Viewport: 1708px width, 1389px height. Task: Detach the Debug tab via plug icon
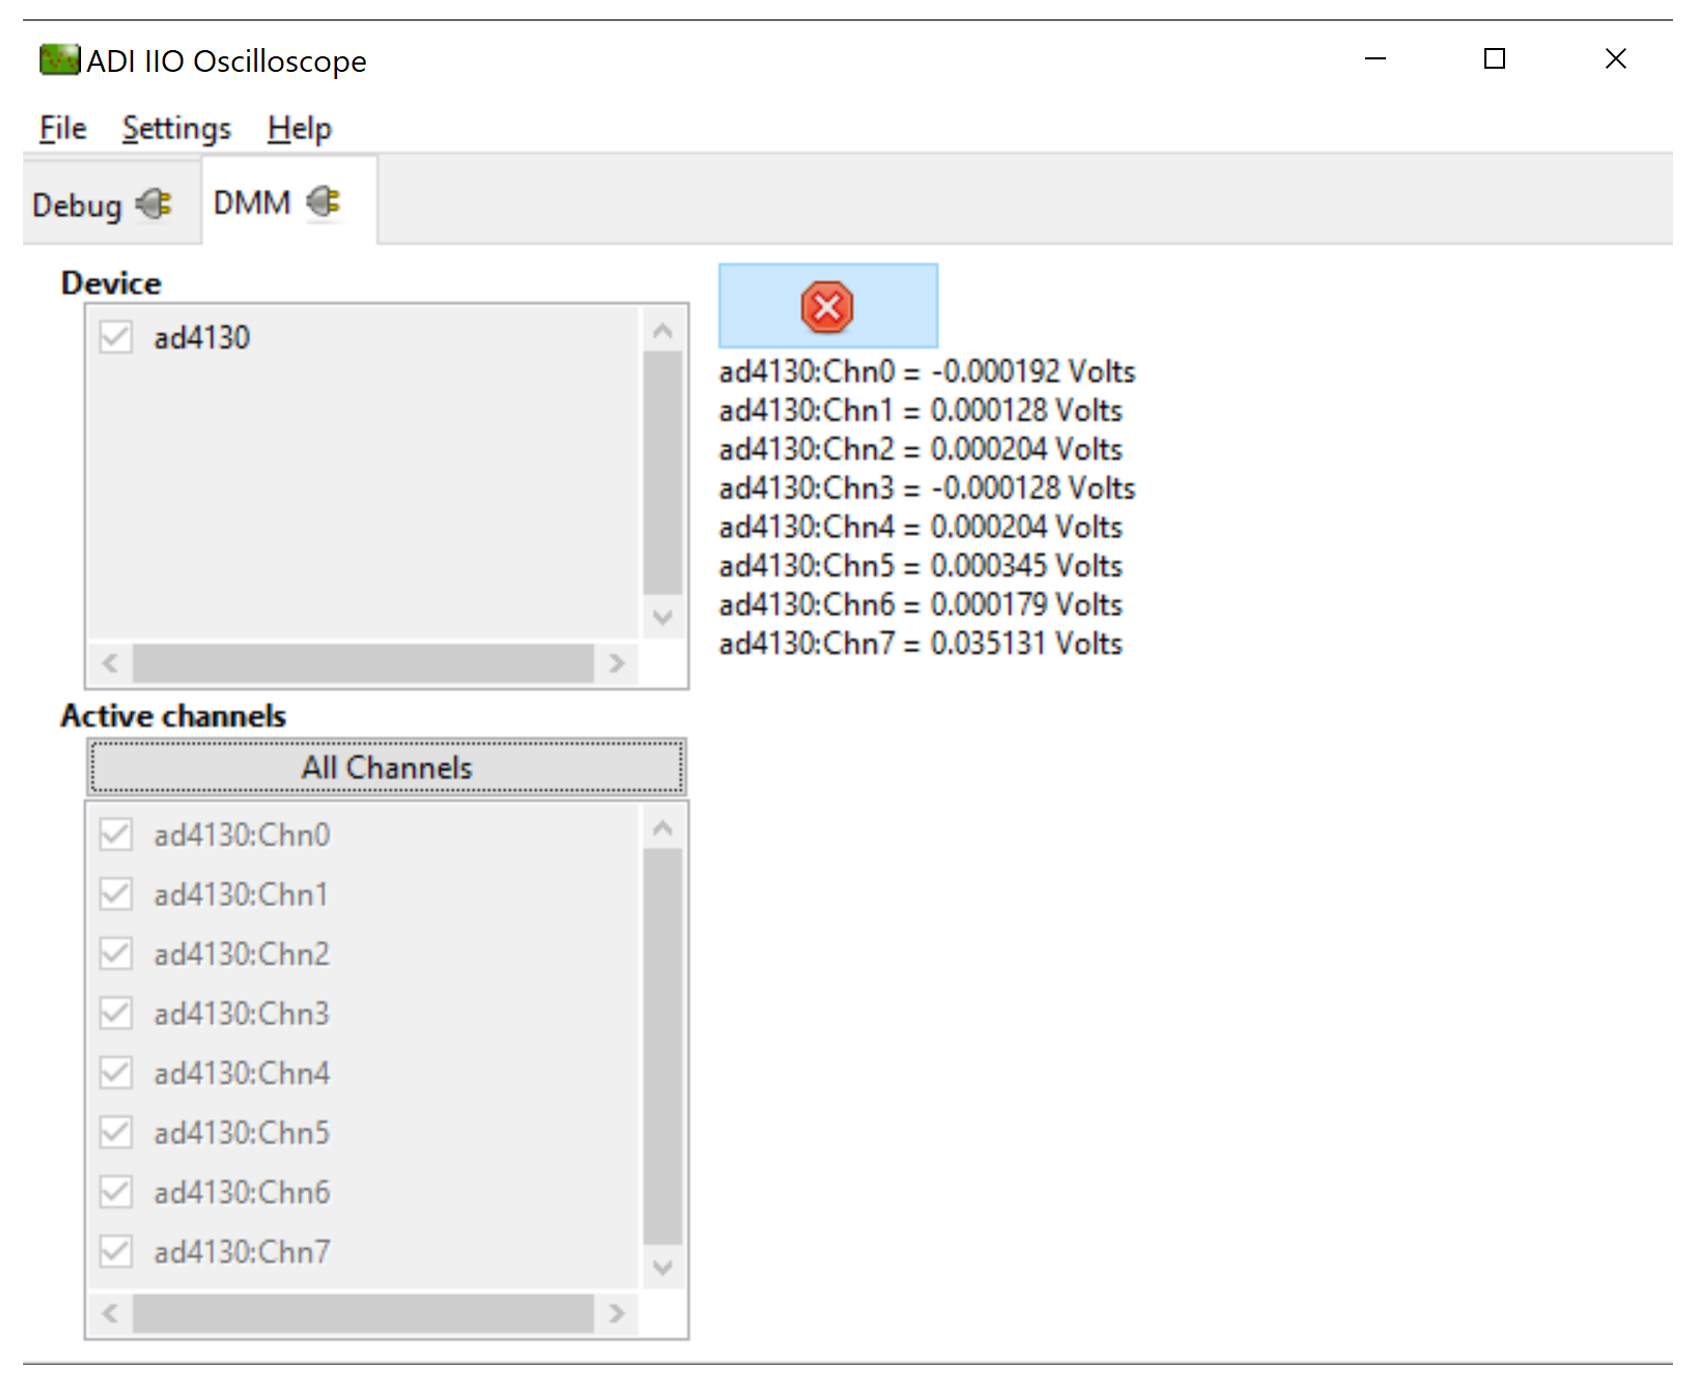tap(154, 204)
